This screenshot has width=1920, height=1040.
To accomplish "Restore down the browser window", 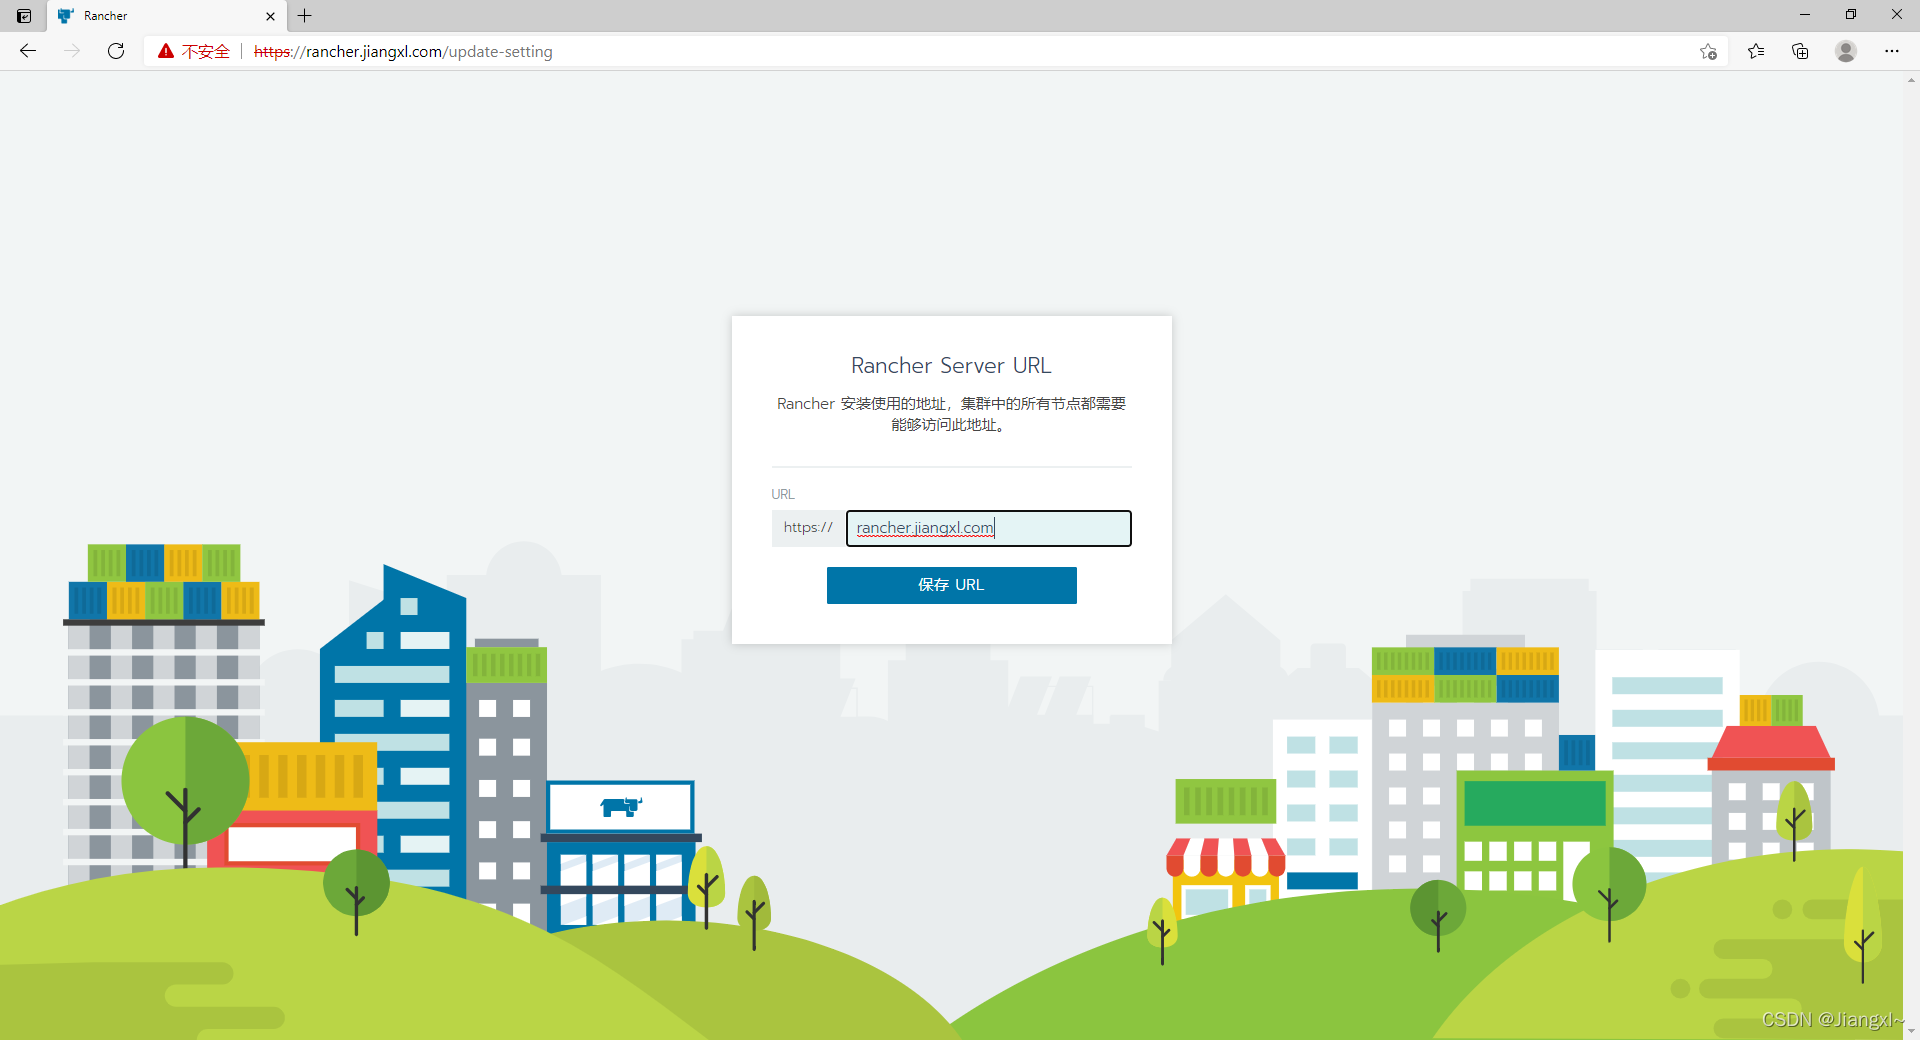I will coord(1850,14).
